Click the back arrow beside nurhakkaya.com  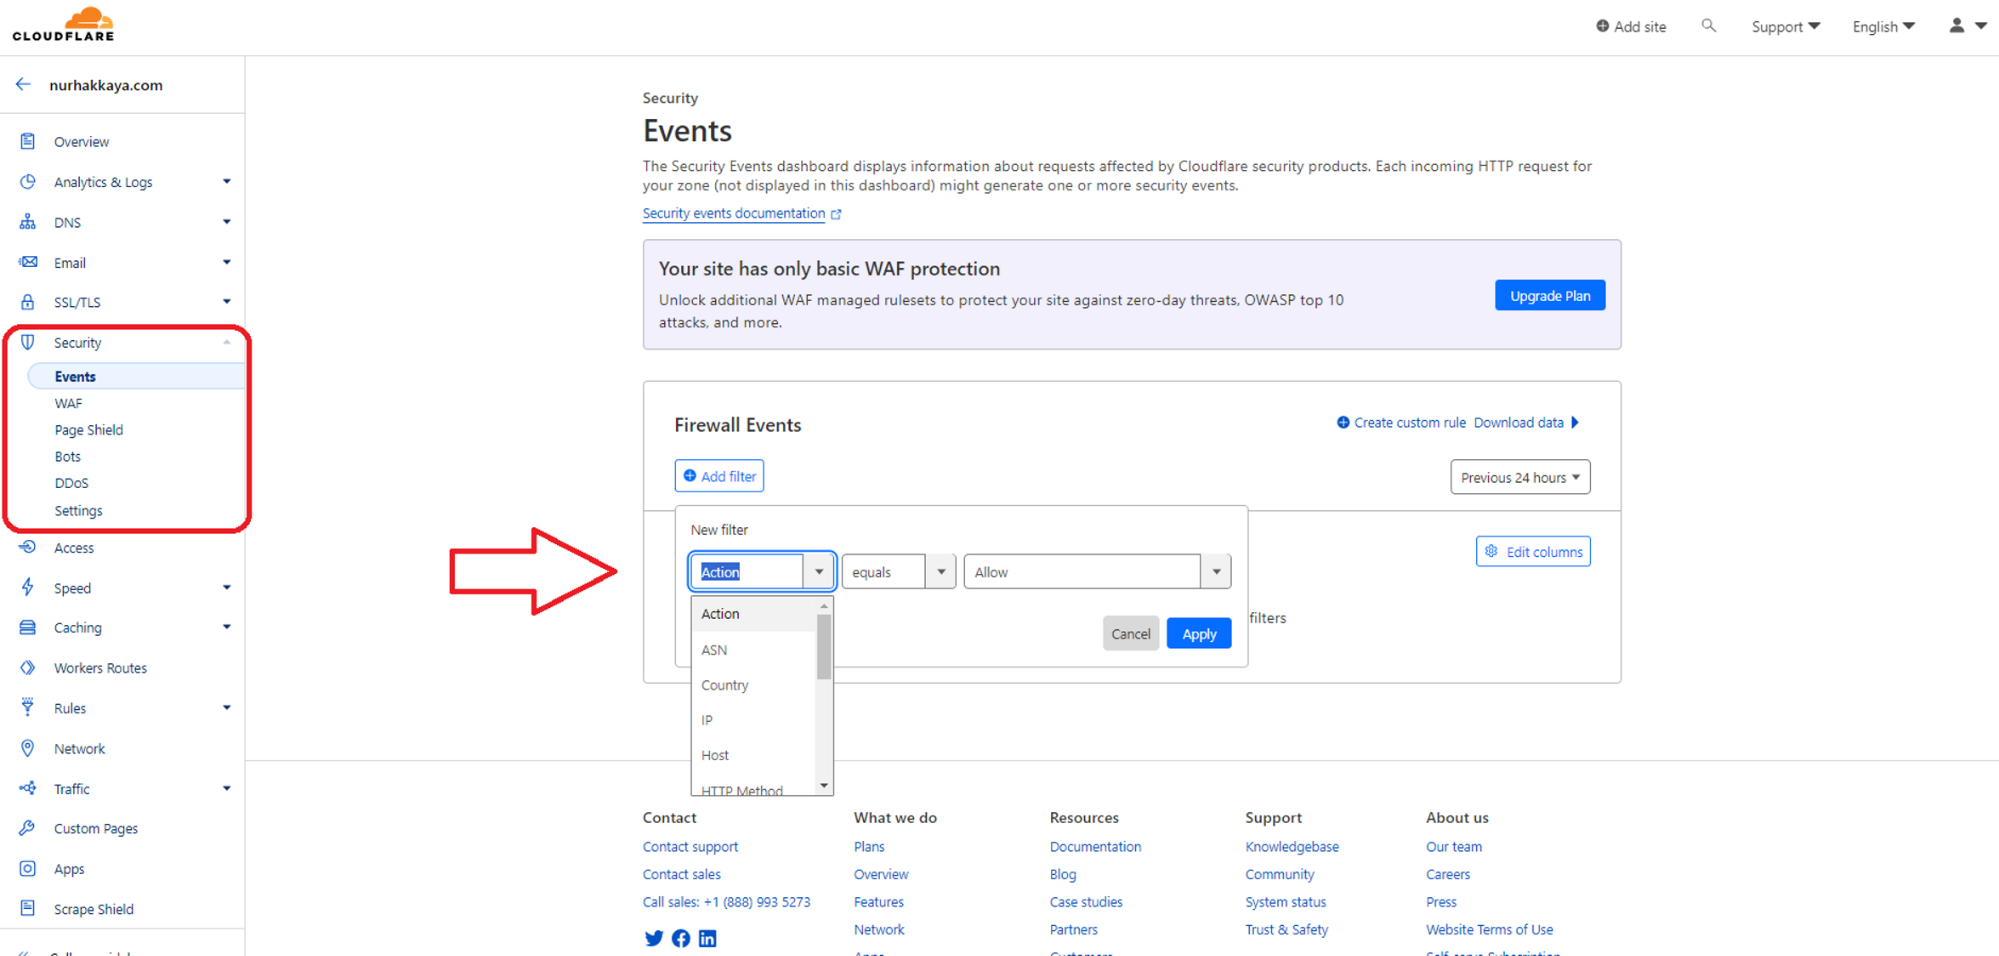tap(23, 85)
